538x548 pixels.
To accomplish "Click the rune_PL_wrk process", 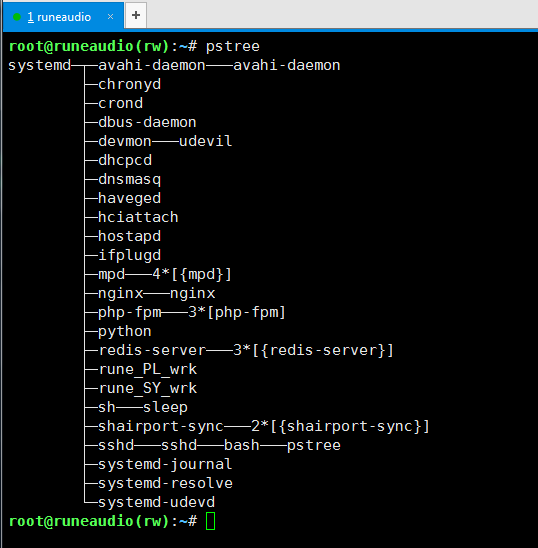I will coord(148,370).
